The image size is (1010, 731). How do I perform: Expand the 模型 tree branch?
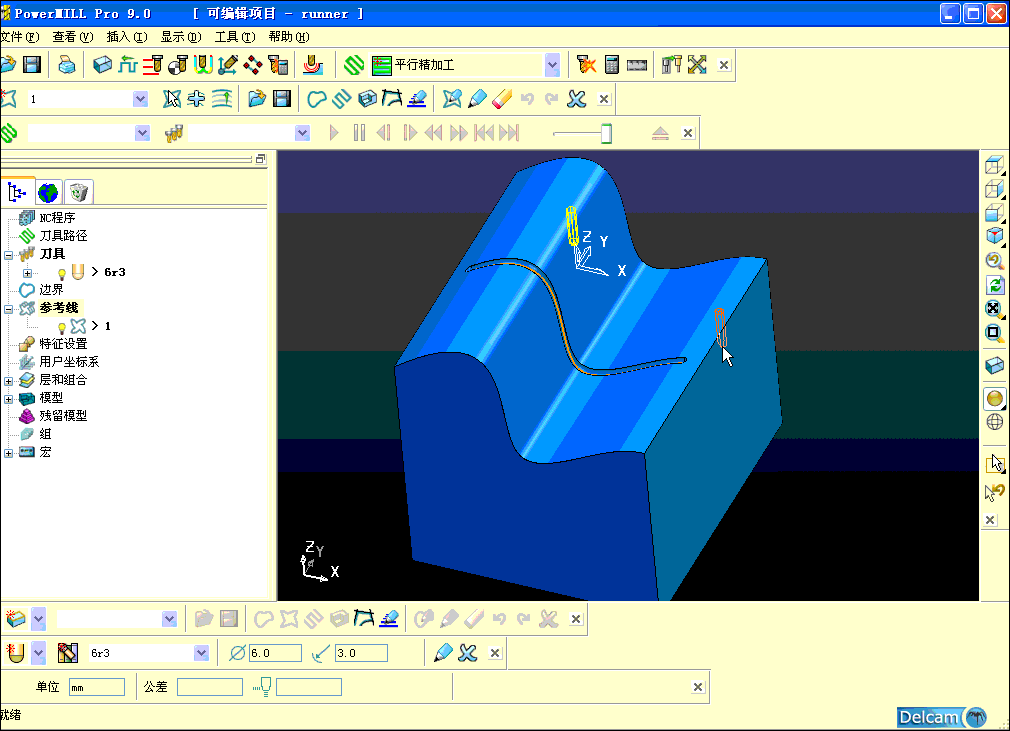click(8, 399)
